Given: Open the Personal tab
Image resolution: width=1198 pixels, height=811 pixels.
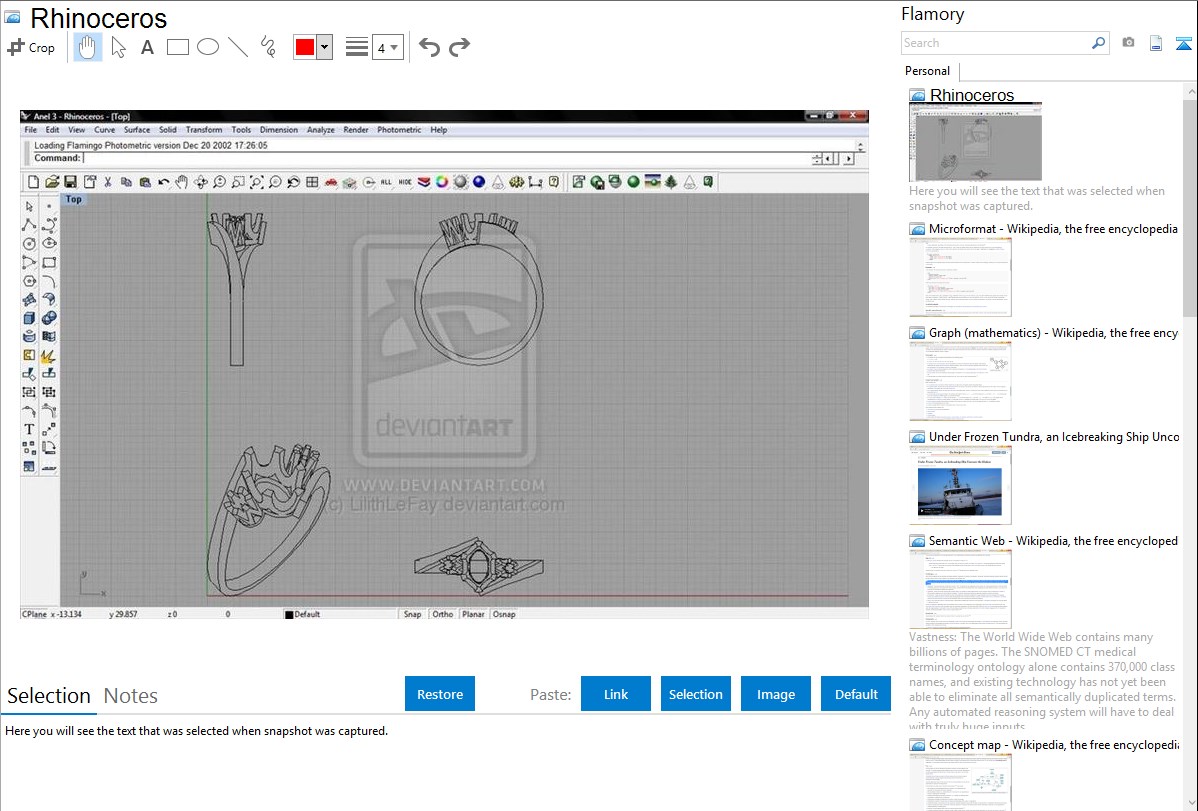Looking at the screenshot, I should (927, 71).
